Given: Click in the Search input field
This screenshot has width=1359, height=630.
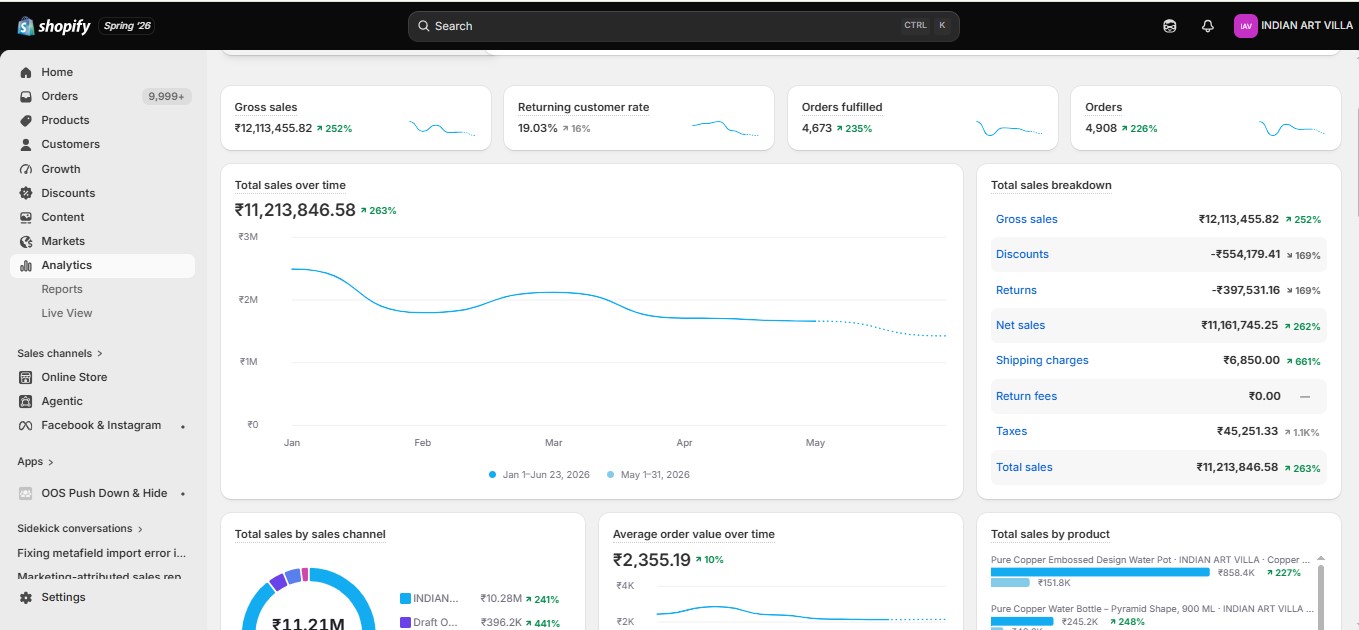Looking at the screenshot, I should tap(683, 26).
